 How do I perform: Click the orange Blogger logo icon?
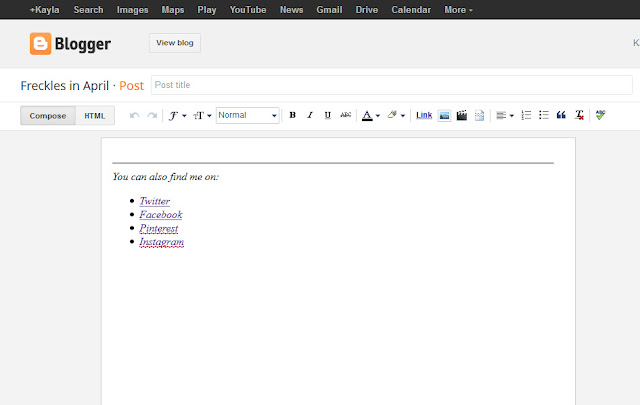40,44
